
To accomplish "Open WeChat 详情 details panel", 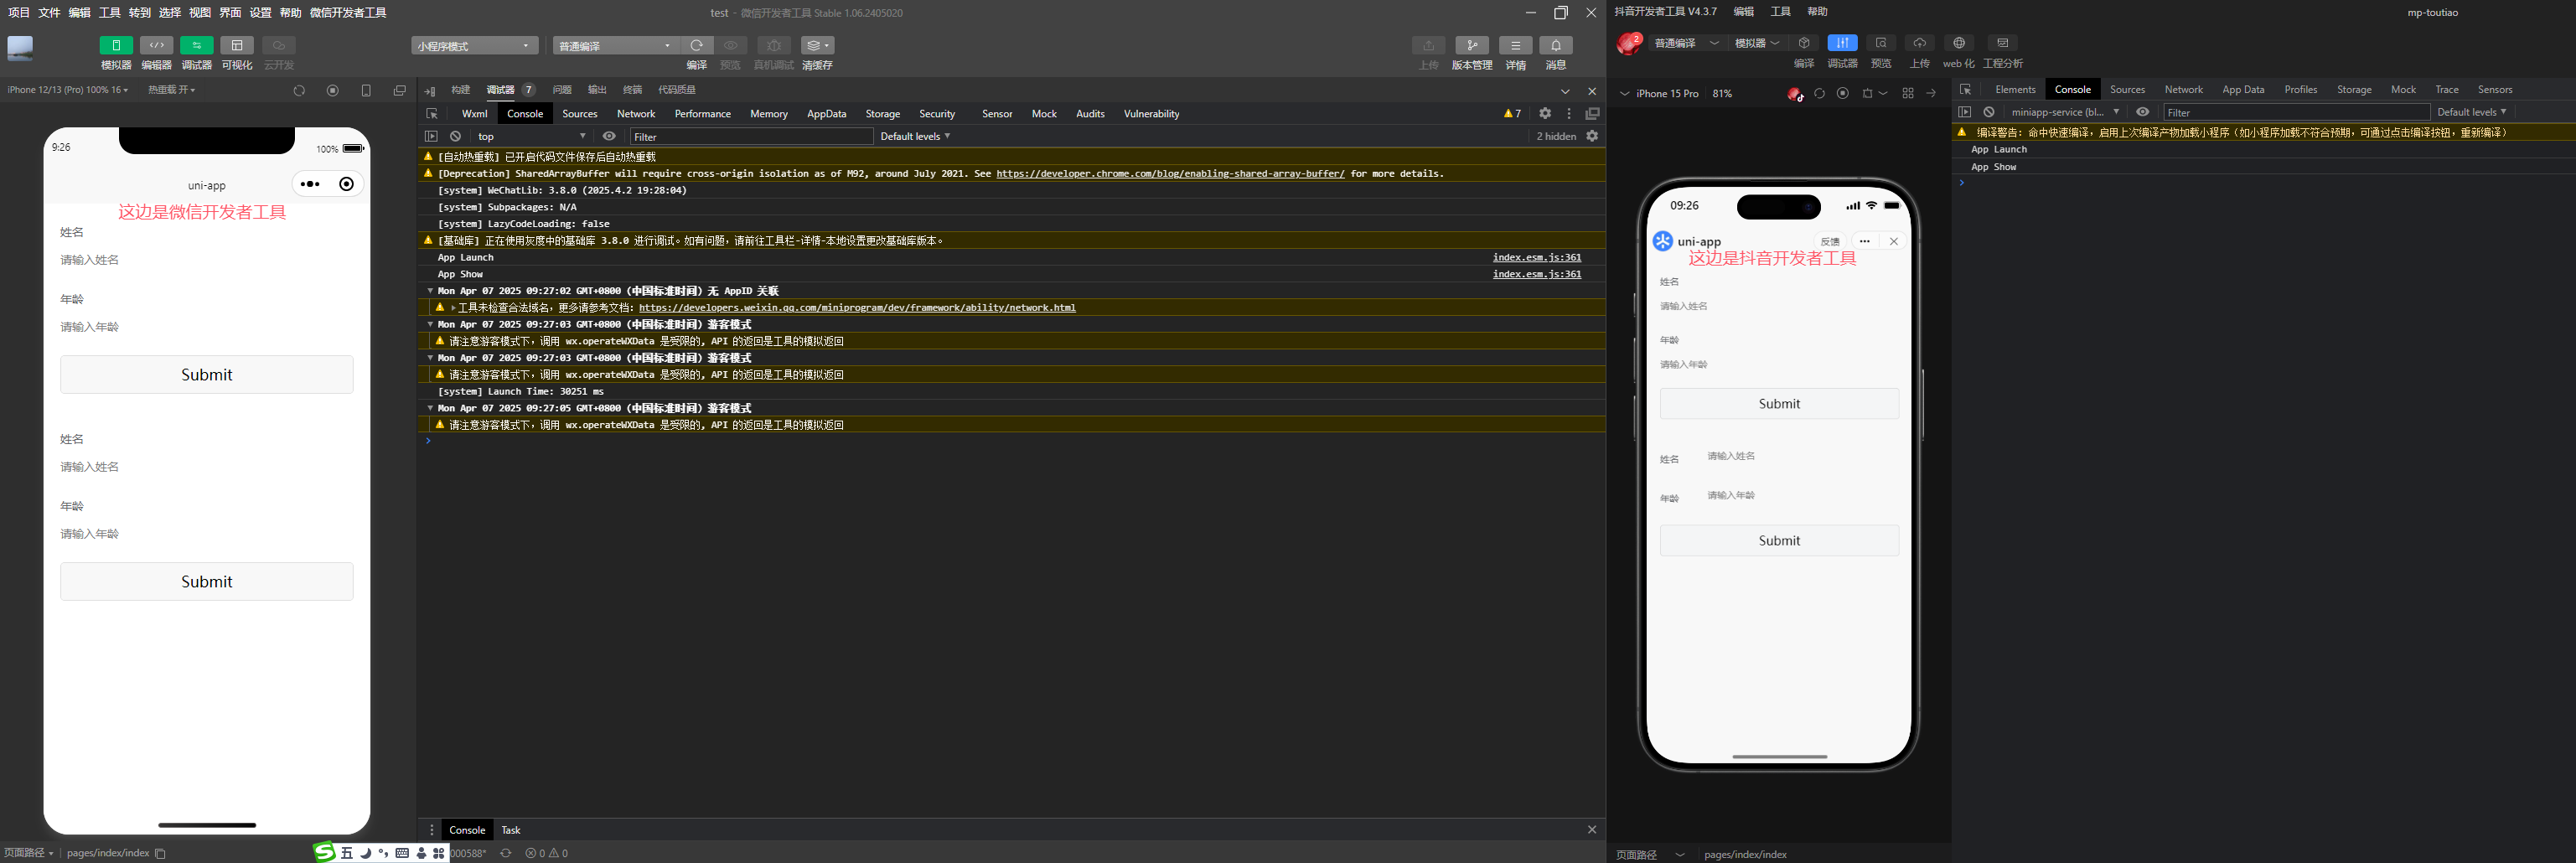I will pos(1515,45).
